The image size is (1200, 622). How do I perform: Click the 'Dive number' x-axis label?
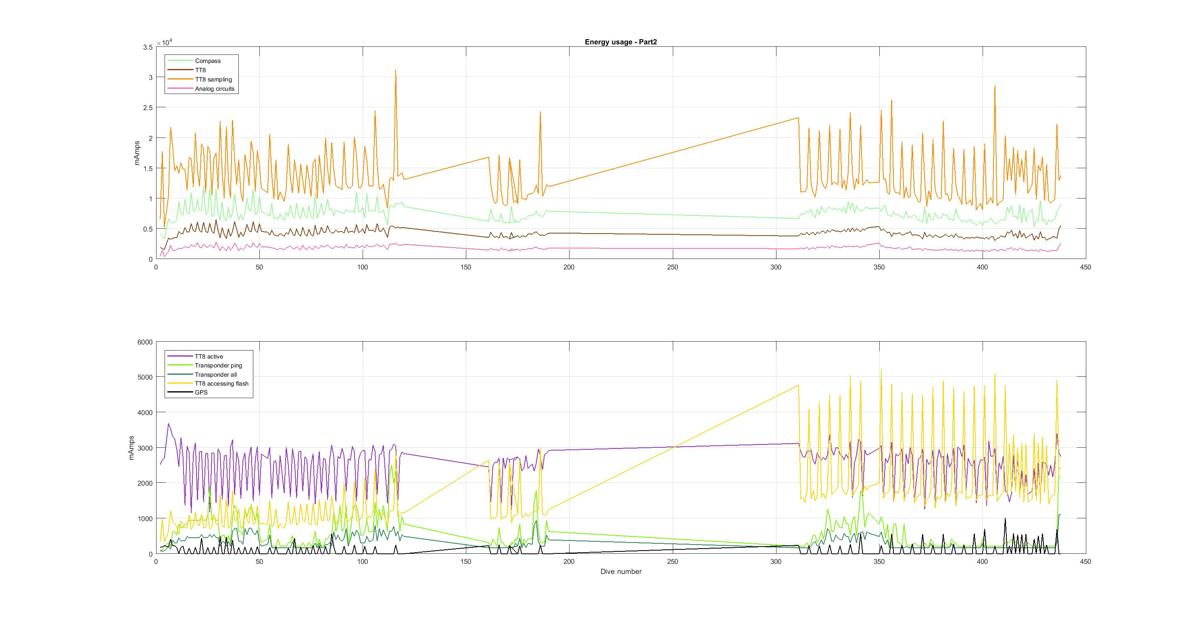pyautogui.click(x=620, y=572)
